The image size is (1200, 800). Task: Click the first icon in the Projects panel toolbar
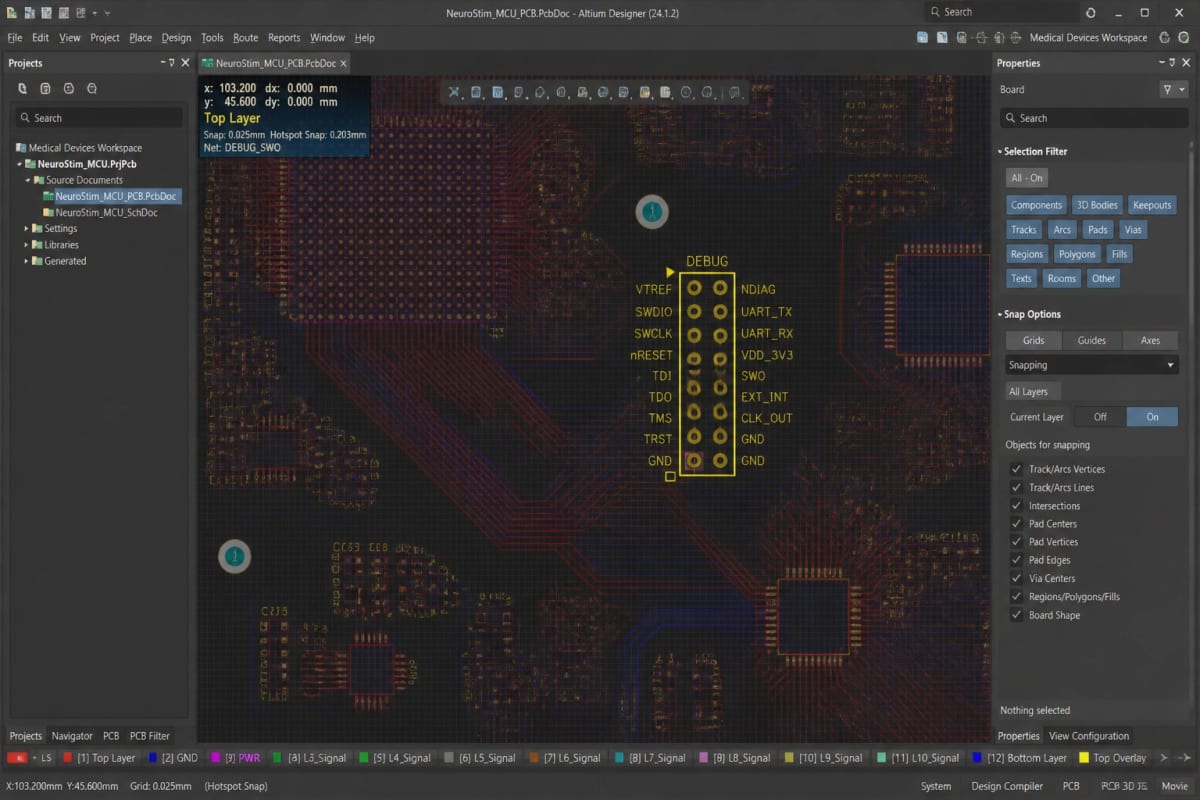pos(23,88)
